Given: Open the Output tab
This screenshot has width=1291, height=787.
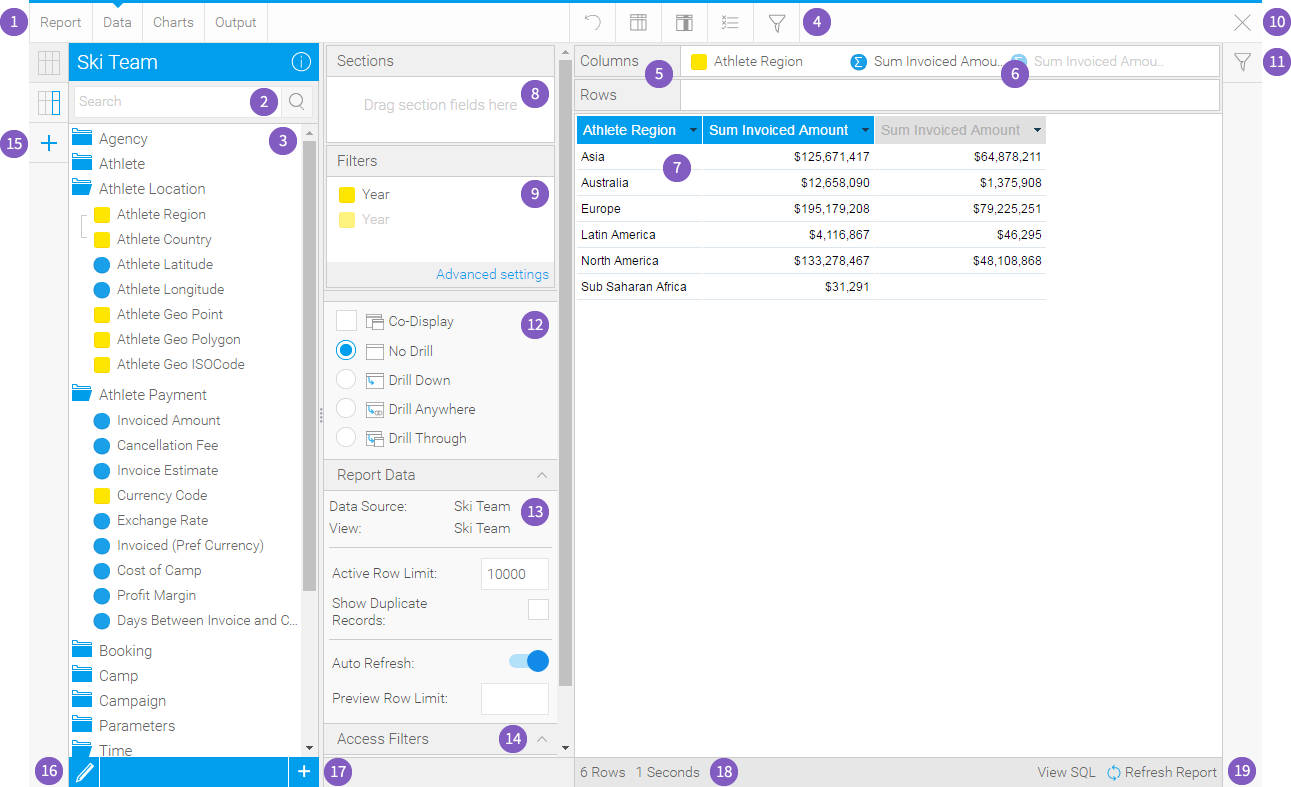Looking at the screenshot, I should pyautogui.click(x=235, y=22).
